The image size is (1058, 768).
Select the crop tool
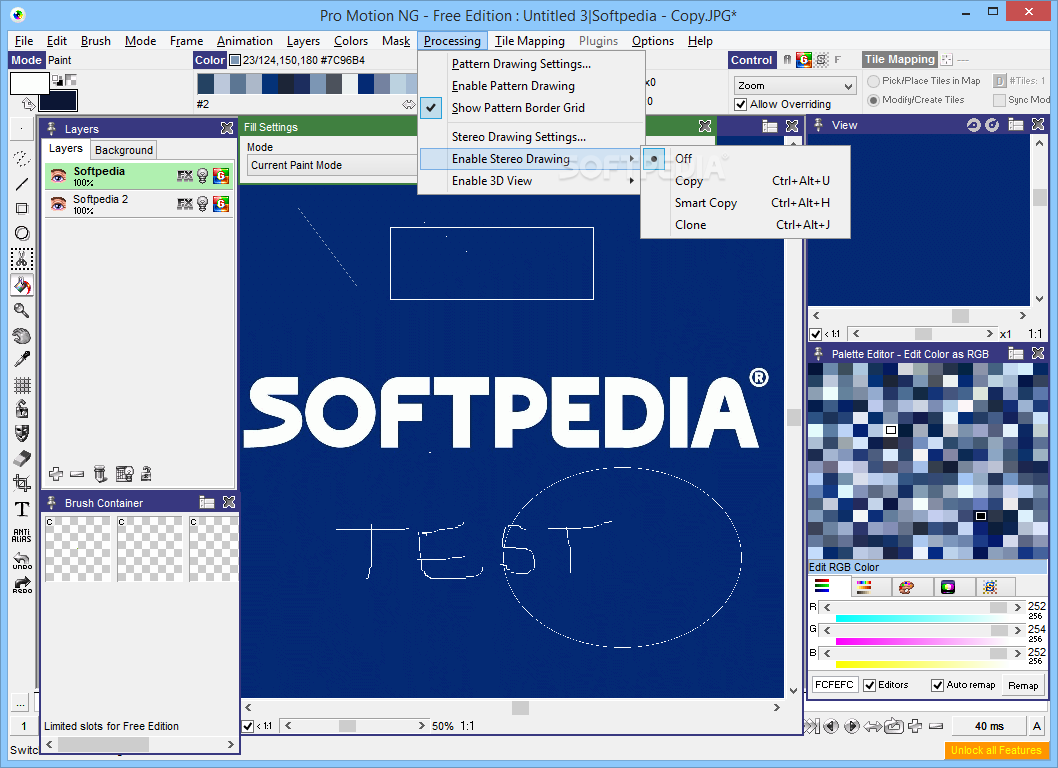(22, 483)
